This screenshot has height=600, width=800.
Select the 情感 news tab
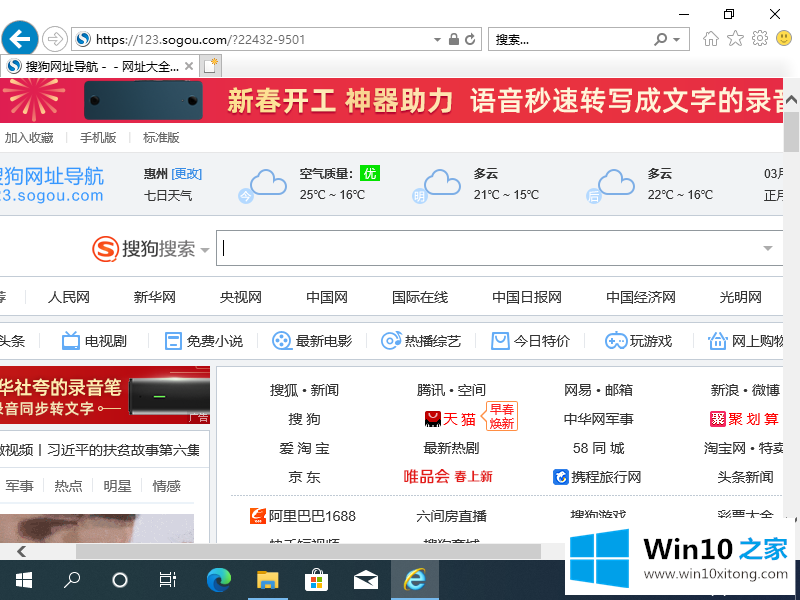166,486
